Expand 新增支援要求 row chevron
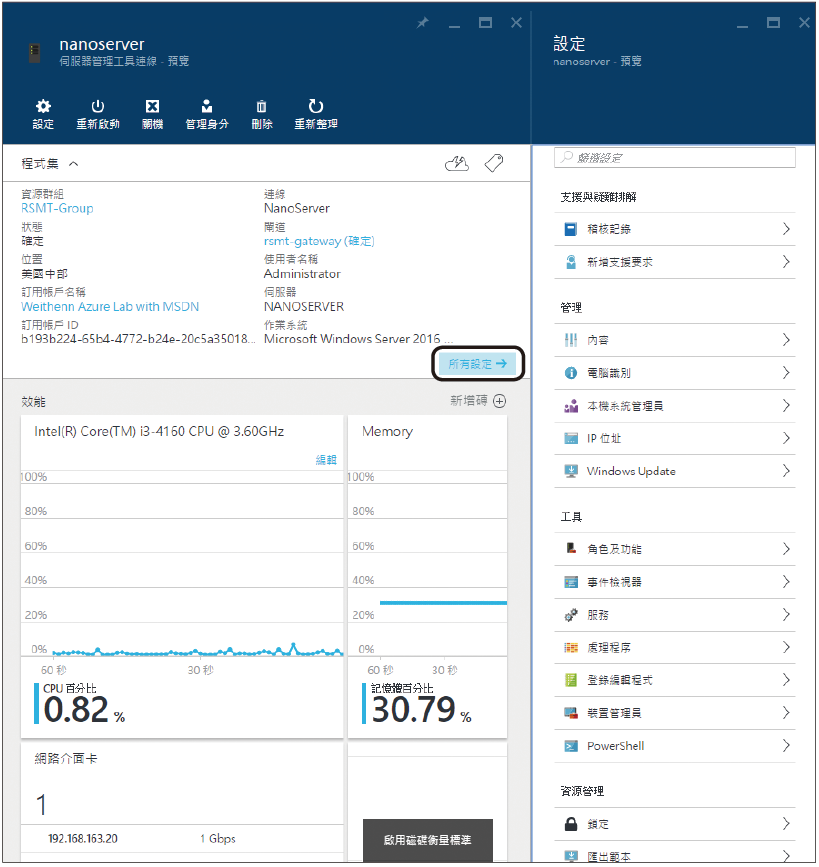 (786, 262)
